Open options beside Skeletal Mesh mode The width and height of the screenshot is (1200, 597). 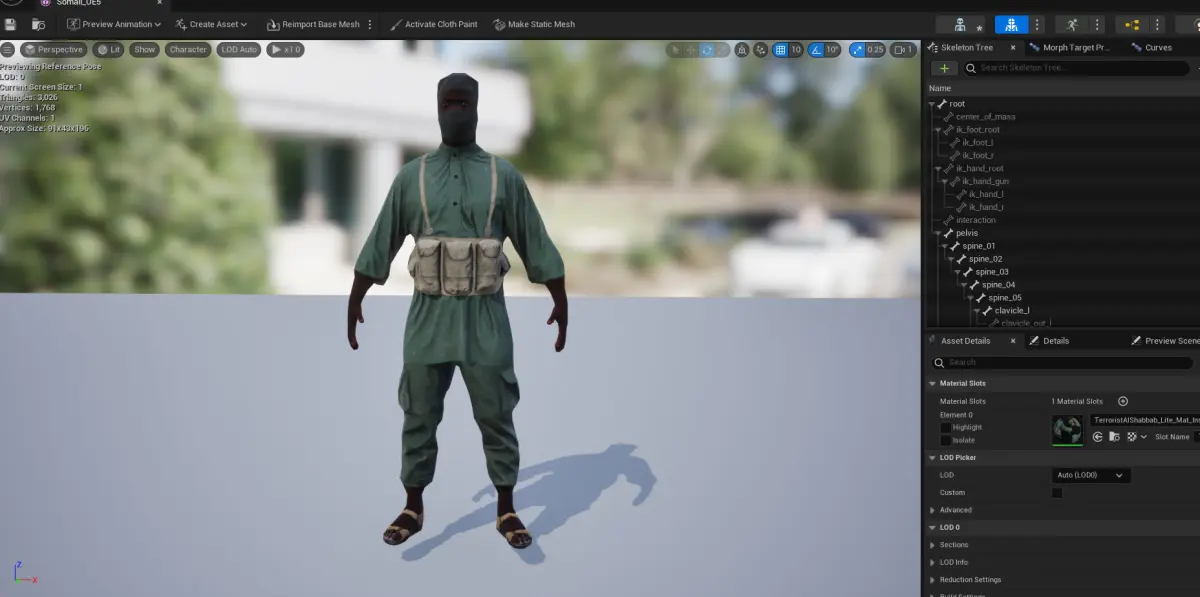1037,24
